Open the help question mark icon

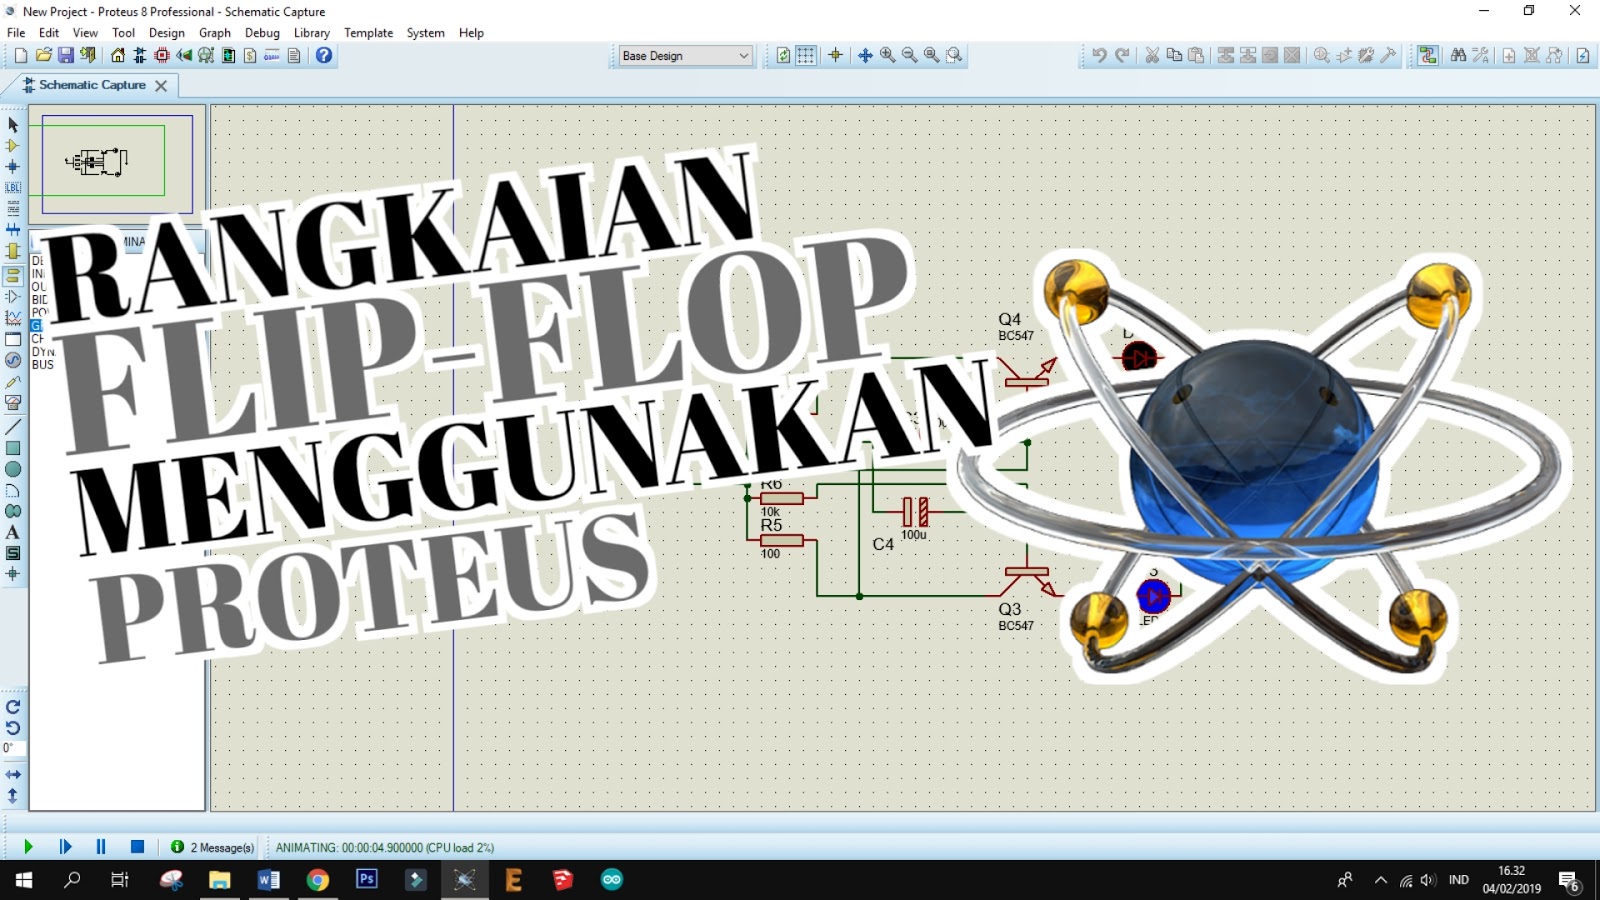324,56
